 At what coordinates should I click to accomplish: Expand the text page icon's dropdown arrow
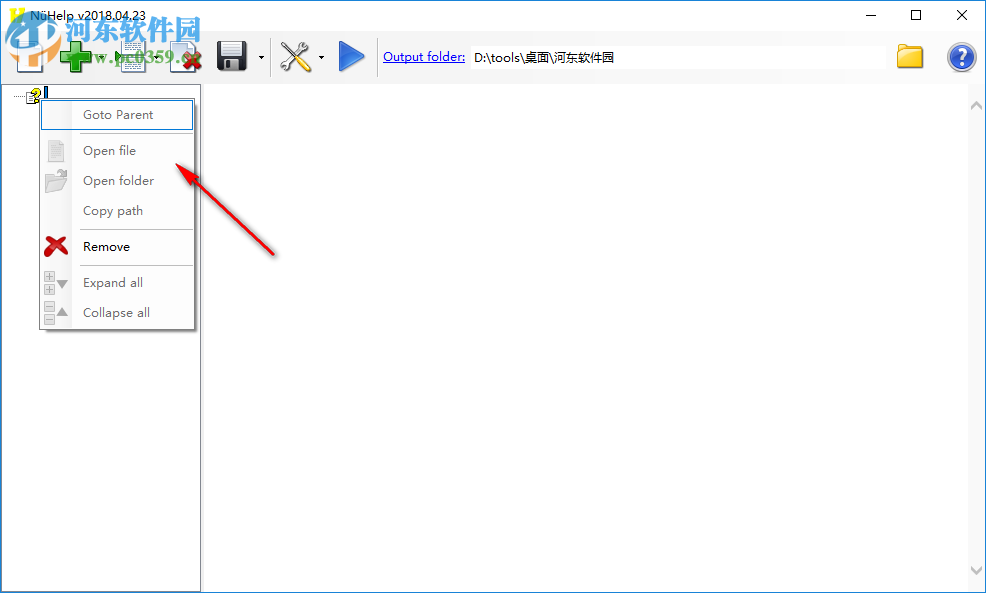tap(156, 57)
